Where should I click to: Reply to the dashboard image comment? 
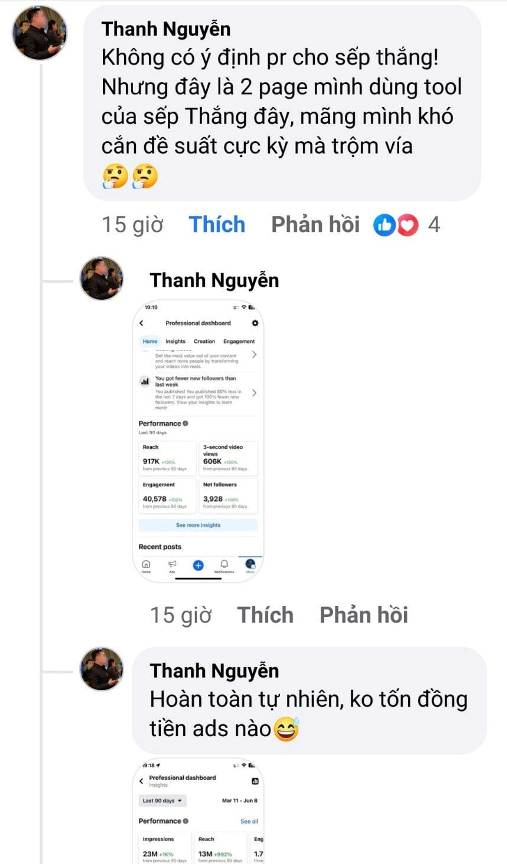click(364, 615)
